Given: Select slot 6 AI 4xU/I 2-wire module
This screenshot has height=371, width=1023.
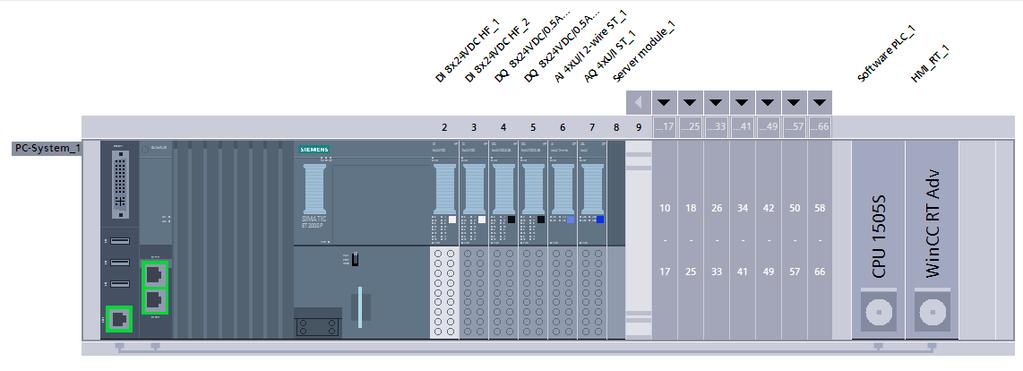Looking at the screenshot, I should coord(562,239).
